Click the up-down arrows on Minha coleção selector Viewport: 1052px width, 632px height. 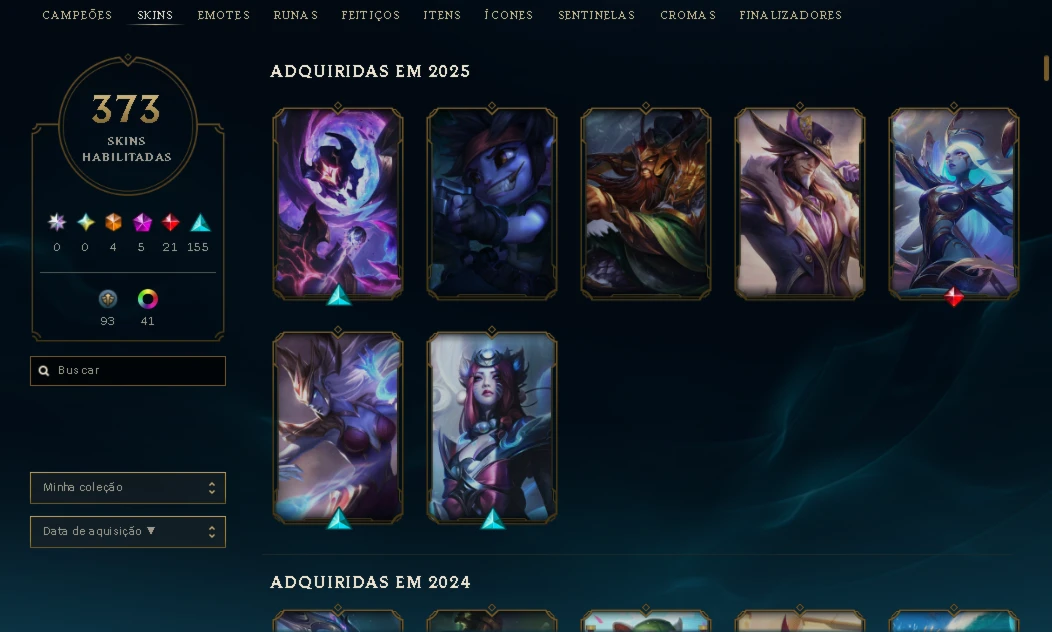(212, 488)
